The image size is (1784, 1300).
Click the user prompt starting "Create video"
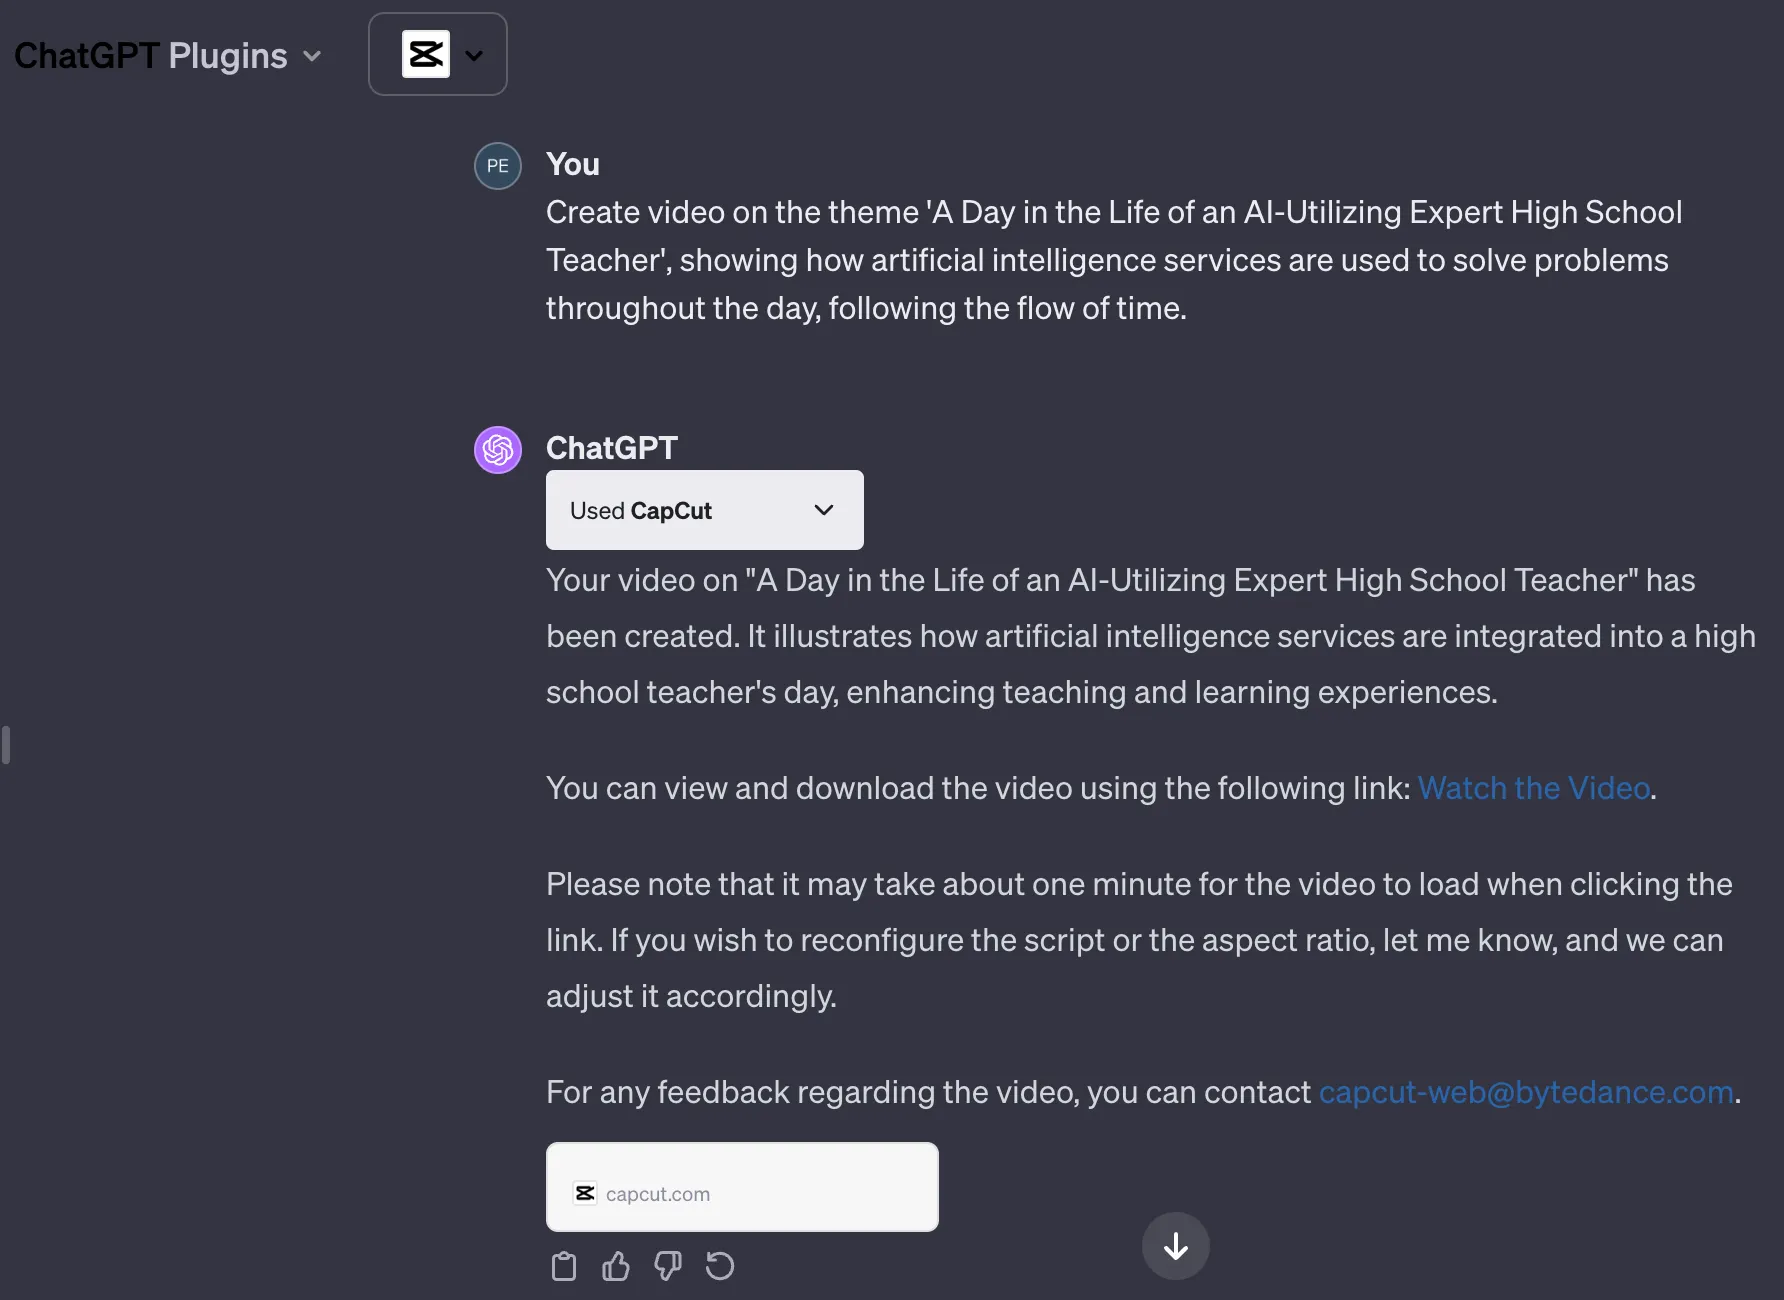(x=1114, y=260)
